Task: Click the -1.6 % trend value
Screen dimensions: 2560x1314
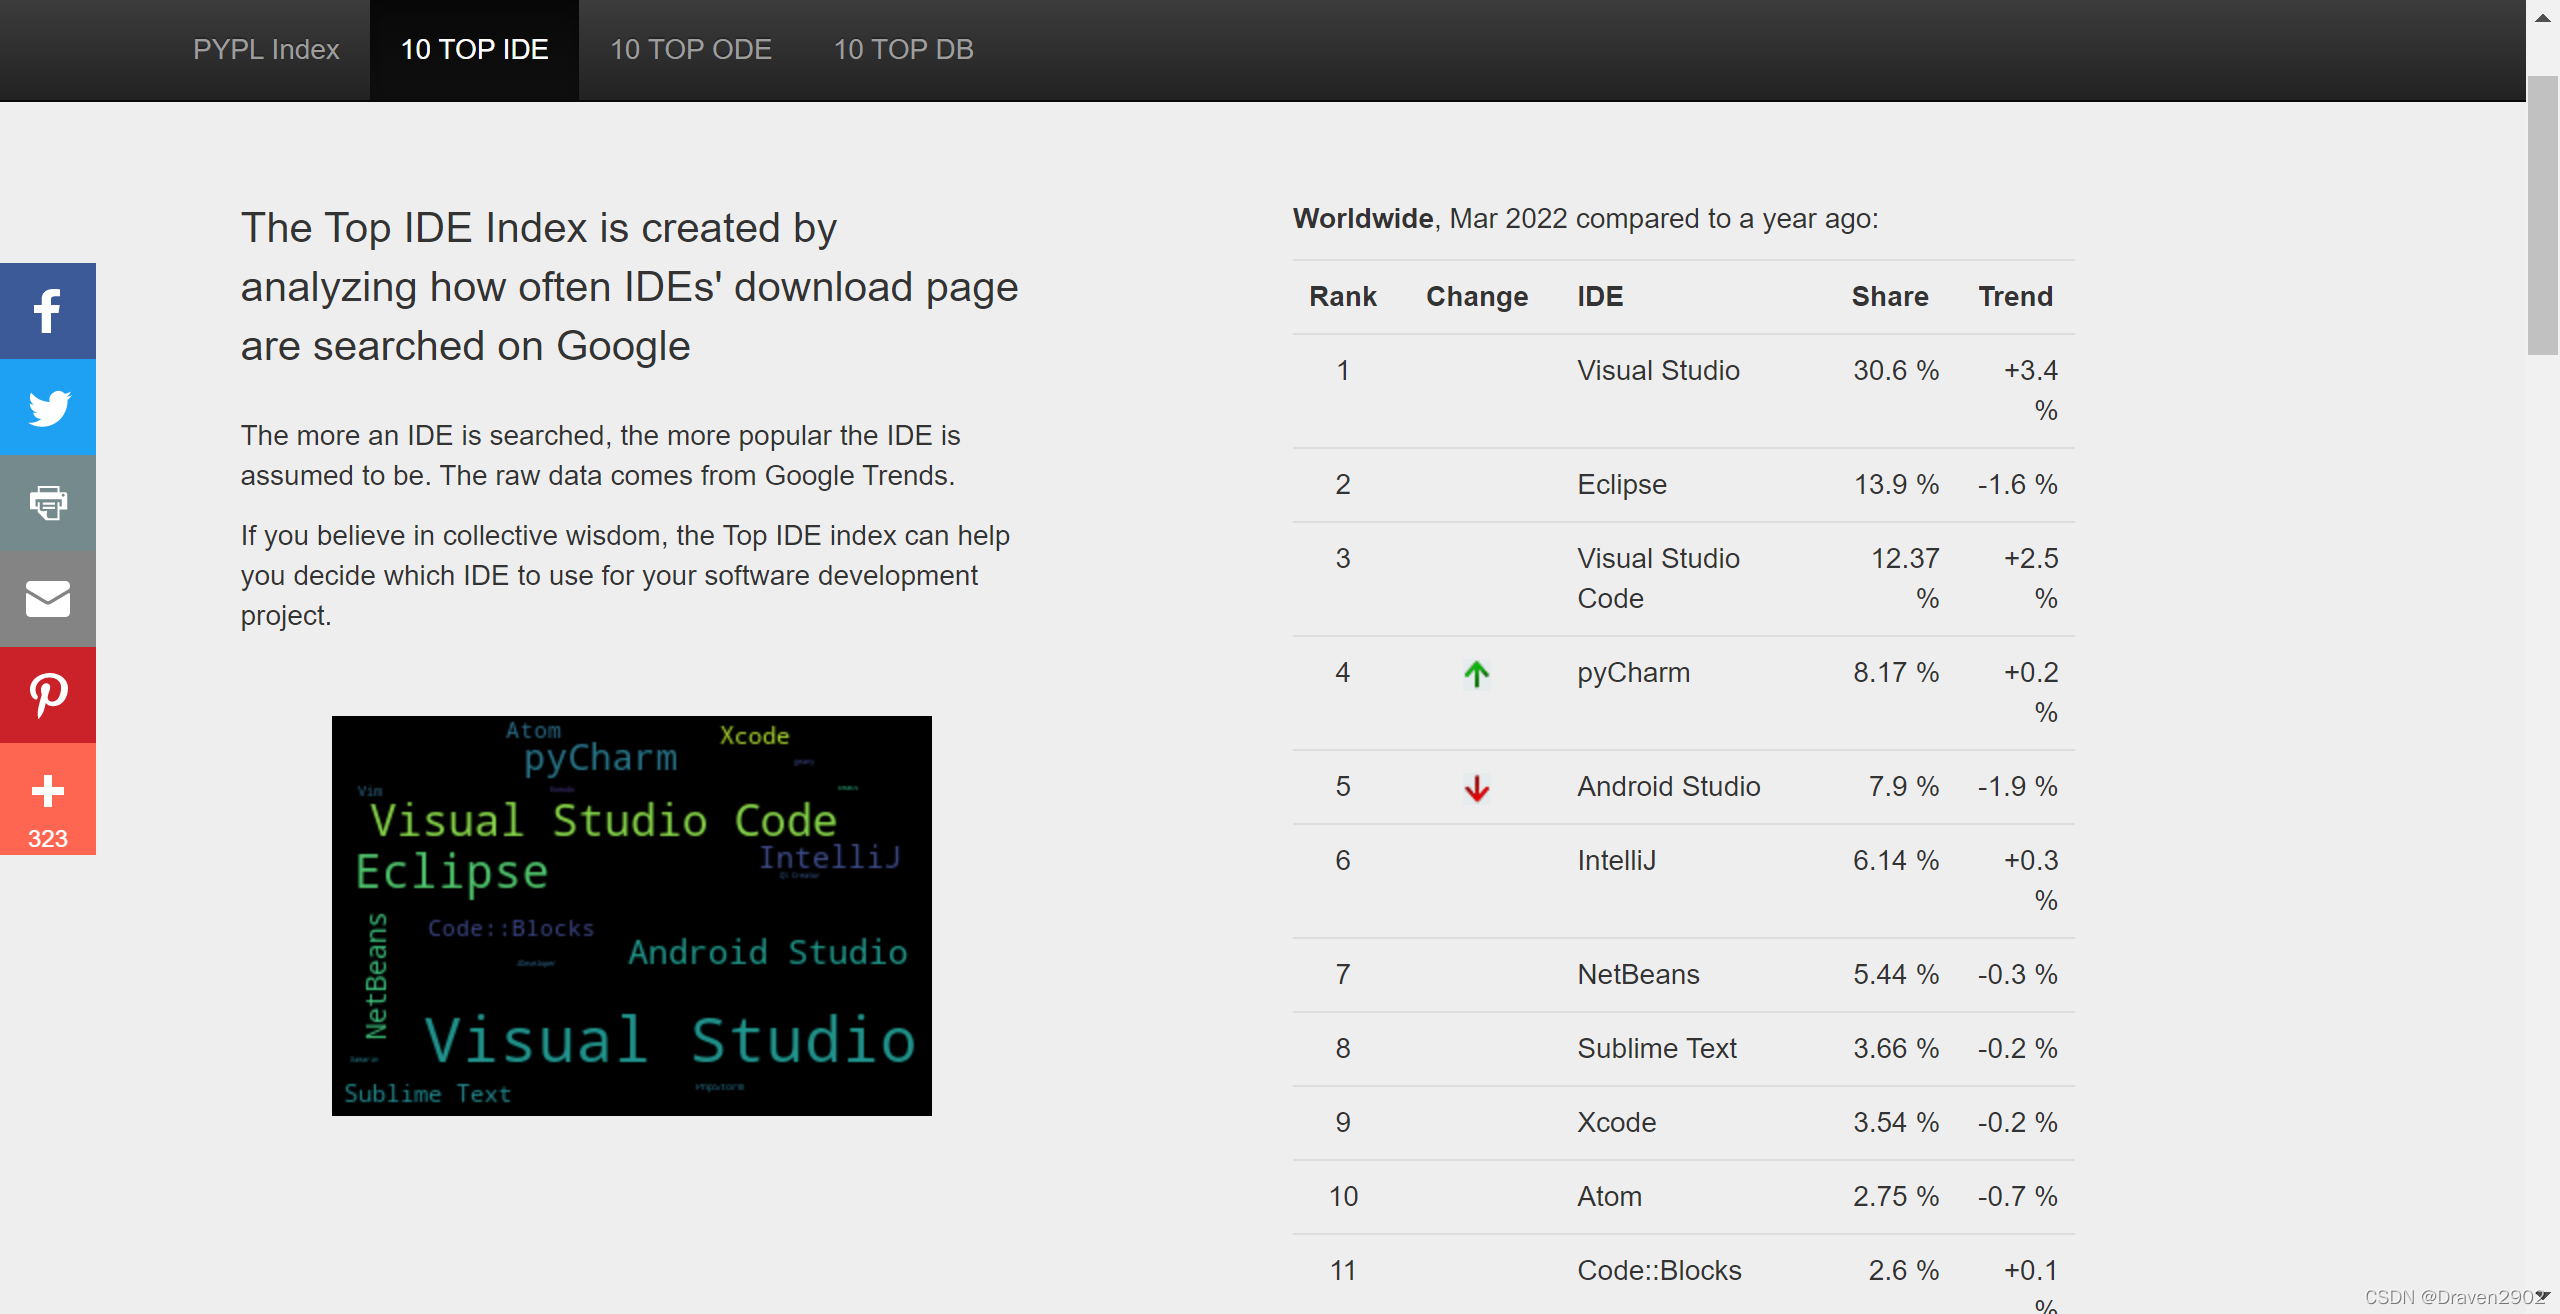Action: click(x=2017, y=484)
